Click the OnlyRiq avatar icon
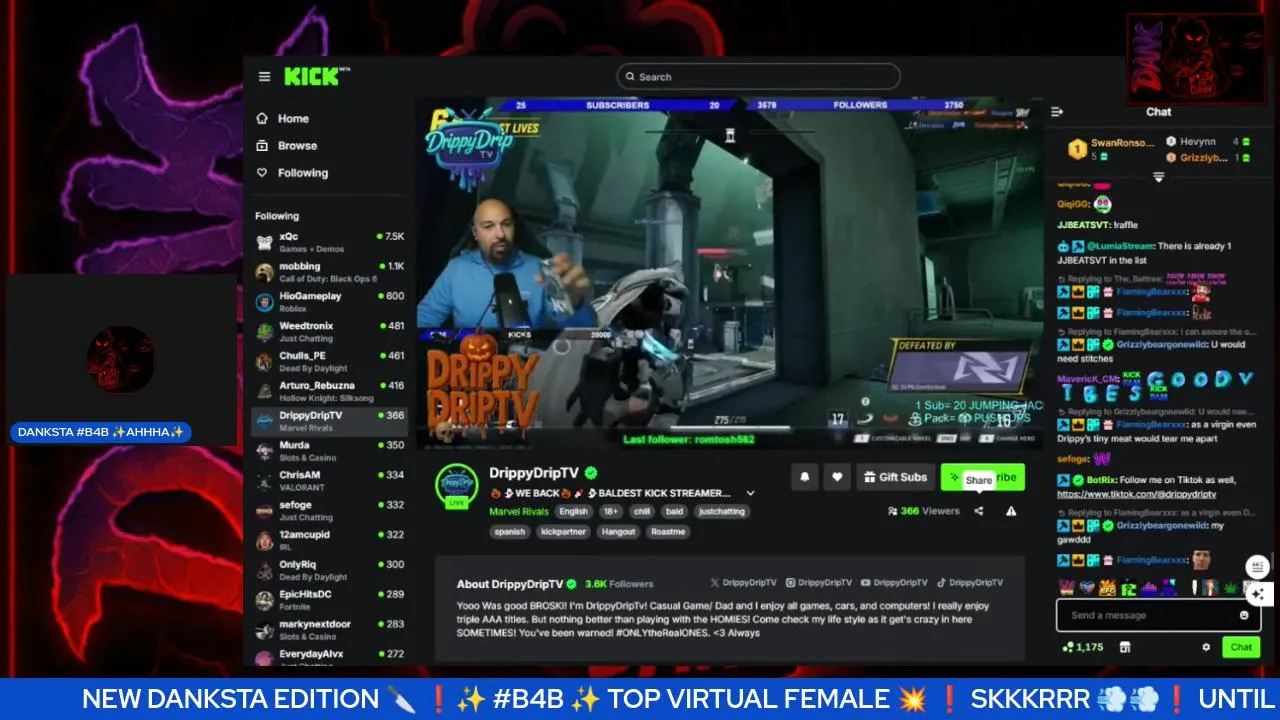1280x720 pixels. 264,571
